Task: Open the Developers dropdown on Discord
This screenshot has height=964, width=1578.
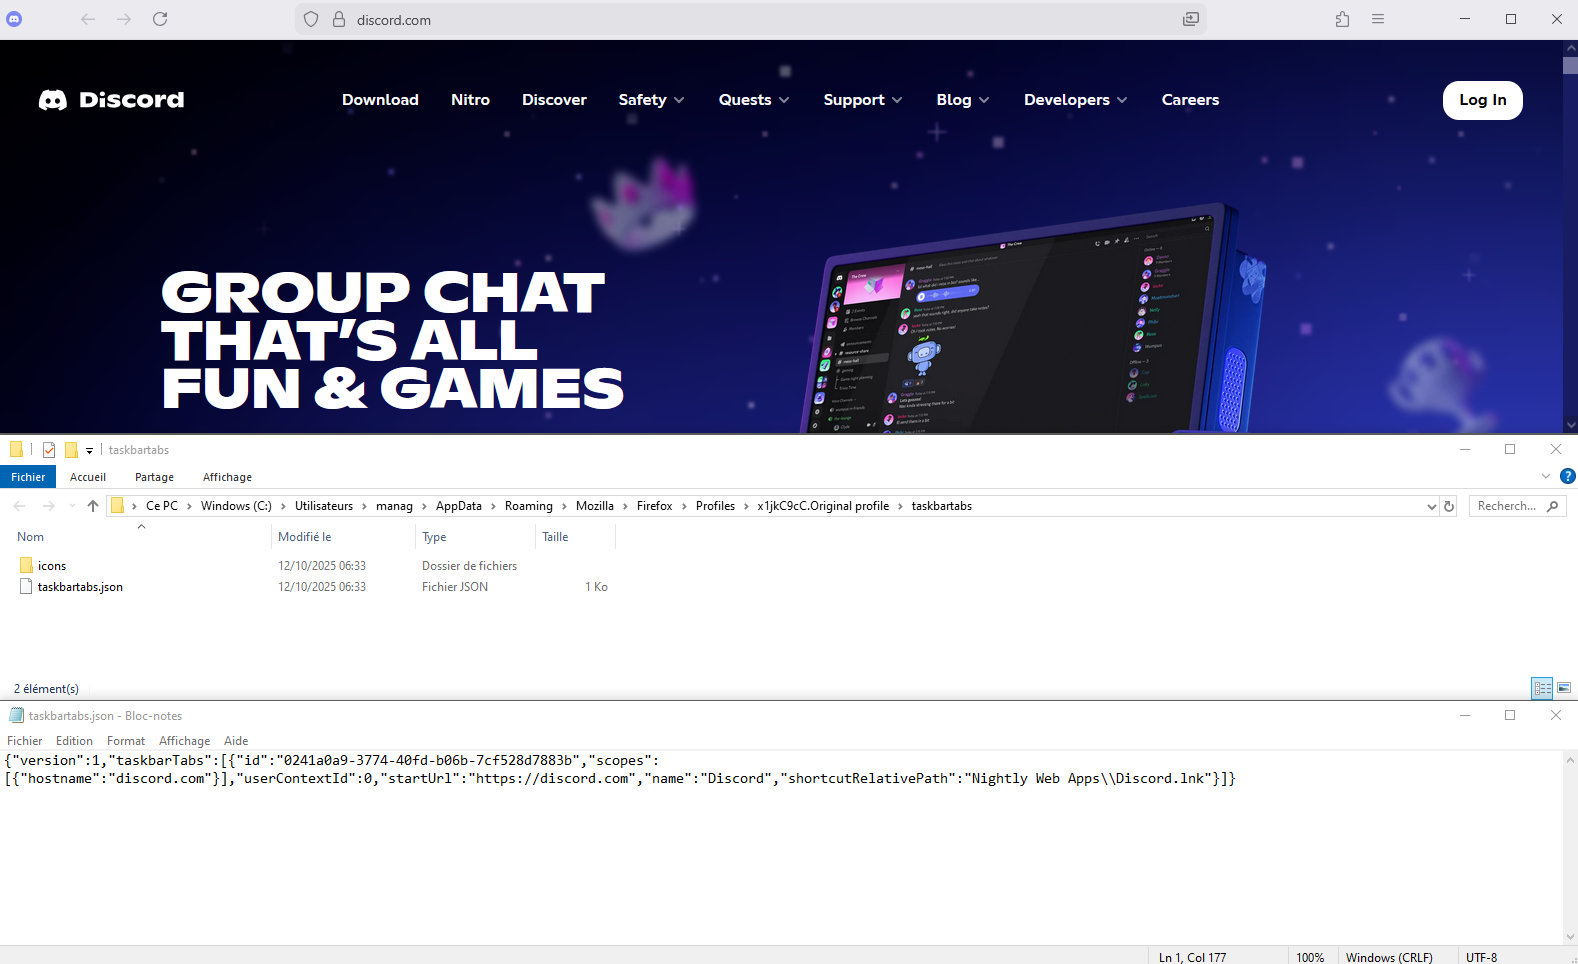Action: (x=1076, y=100)
